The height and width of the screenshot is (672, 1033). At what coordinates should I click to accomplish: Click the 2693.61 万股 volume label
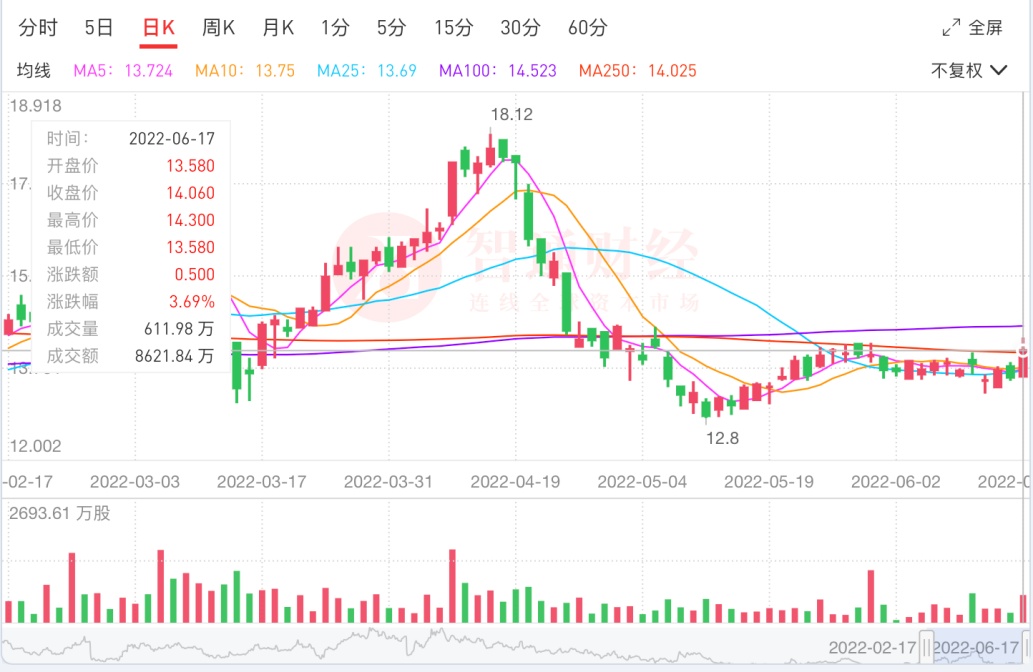pyautogui.click(x=60, y=513)
